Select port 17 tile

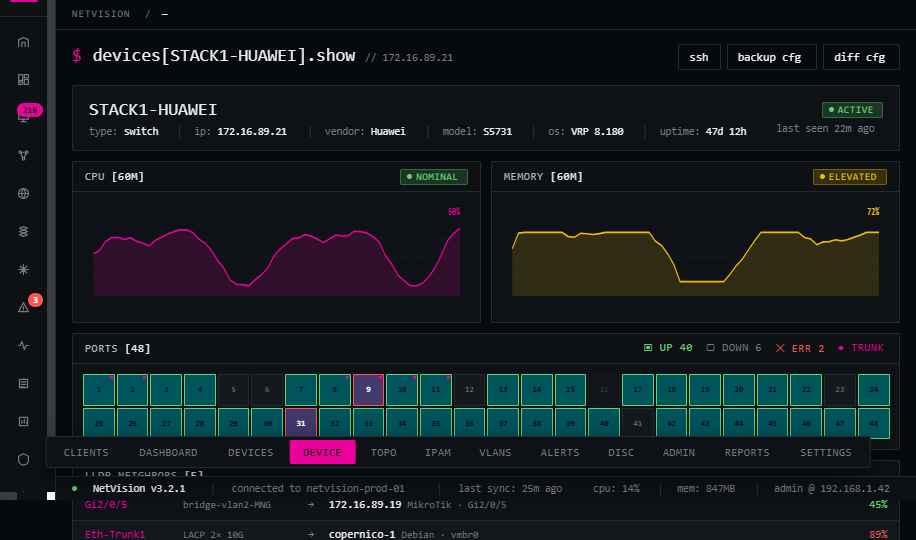638,390
